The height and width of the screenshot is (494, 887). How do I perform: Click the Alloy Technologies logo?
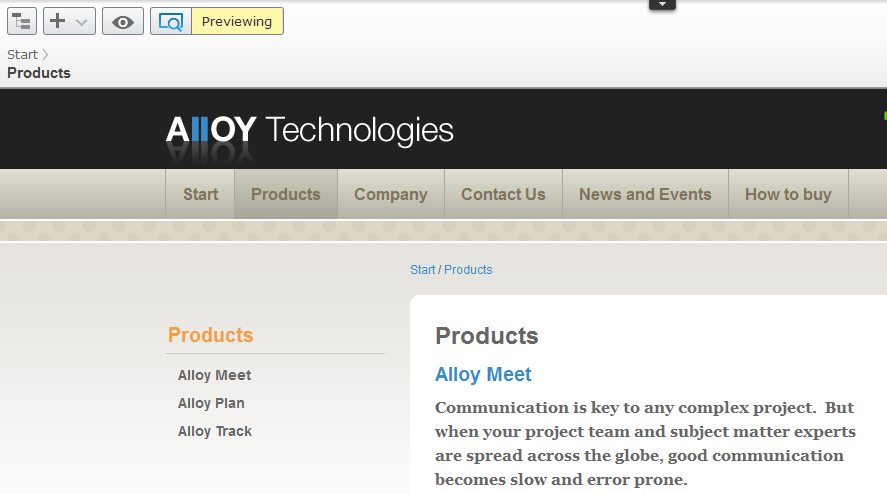309,131
